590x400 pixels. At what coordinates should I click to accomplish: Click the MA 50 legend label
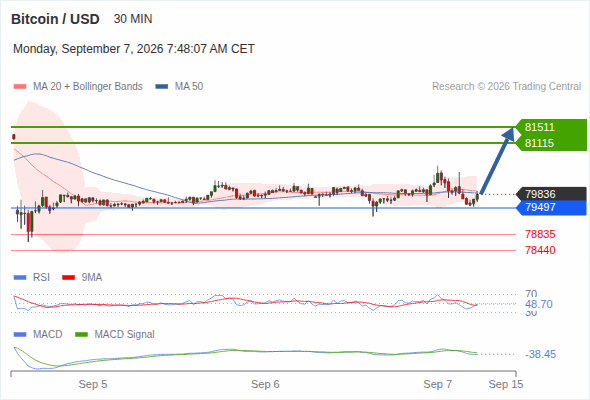189,87
